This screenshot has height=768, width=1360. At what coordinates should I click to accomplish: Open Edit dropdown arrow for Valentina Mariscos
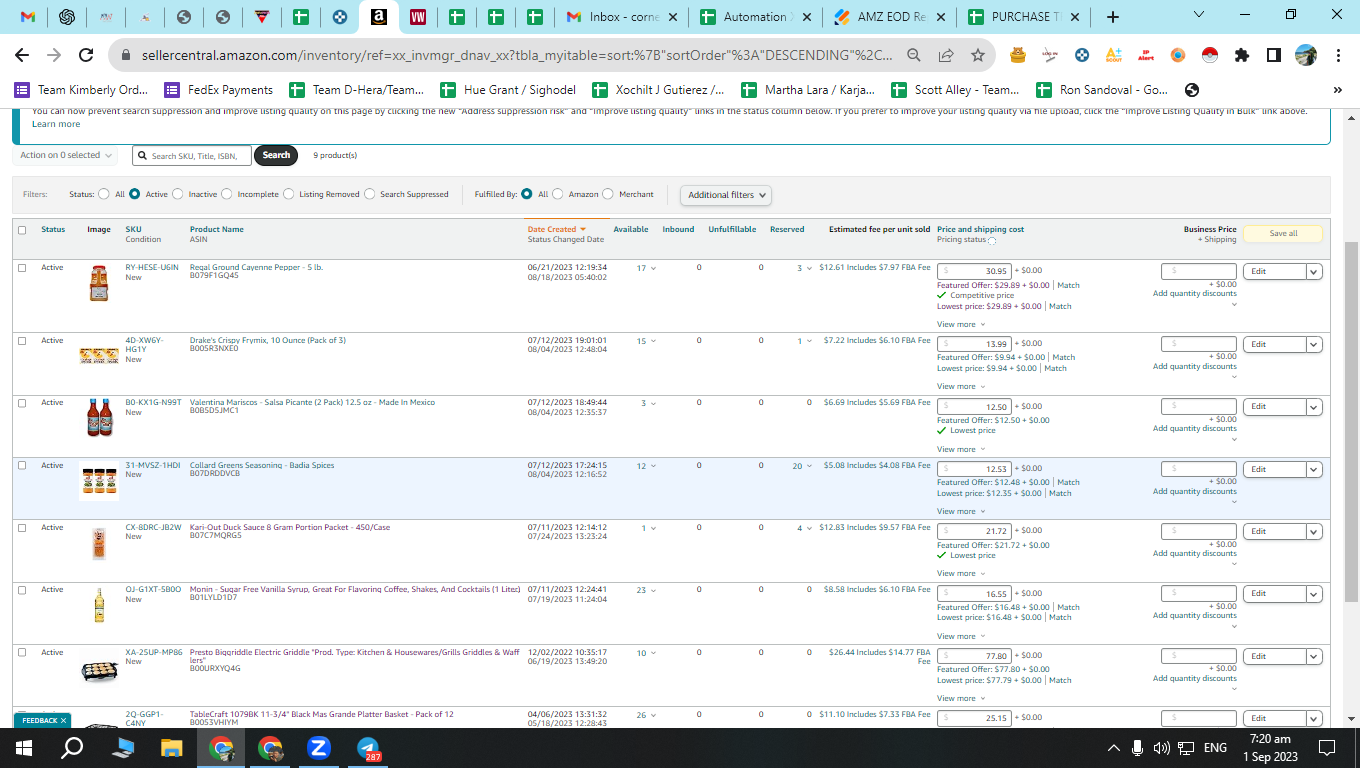1314,407
